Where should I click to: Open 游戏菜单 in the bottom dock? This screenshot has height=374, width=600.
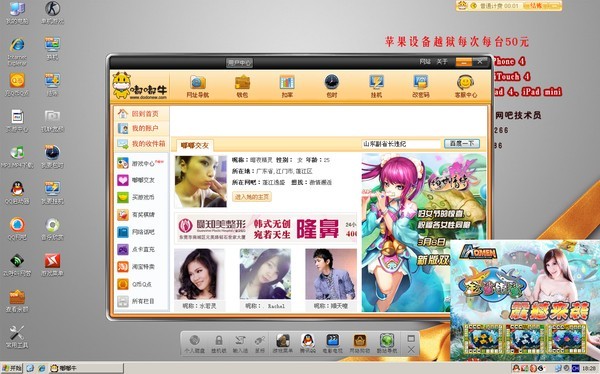tap(283, 343)
